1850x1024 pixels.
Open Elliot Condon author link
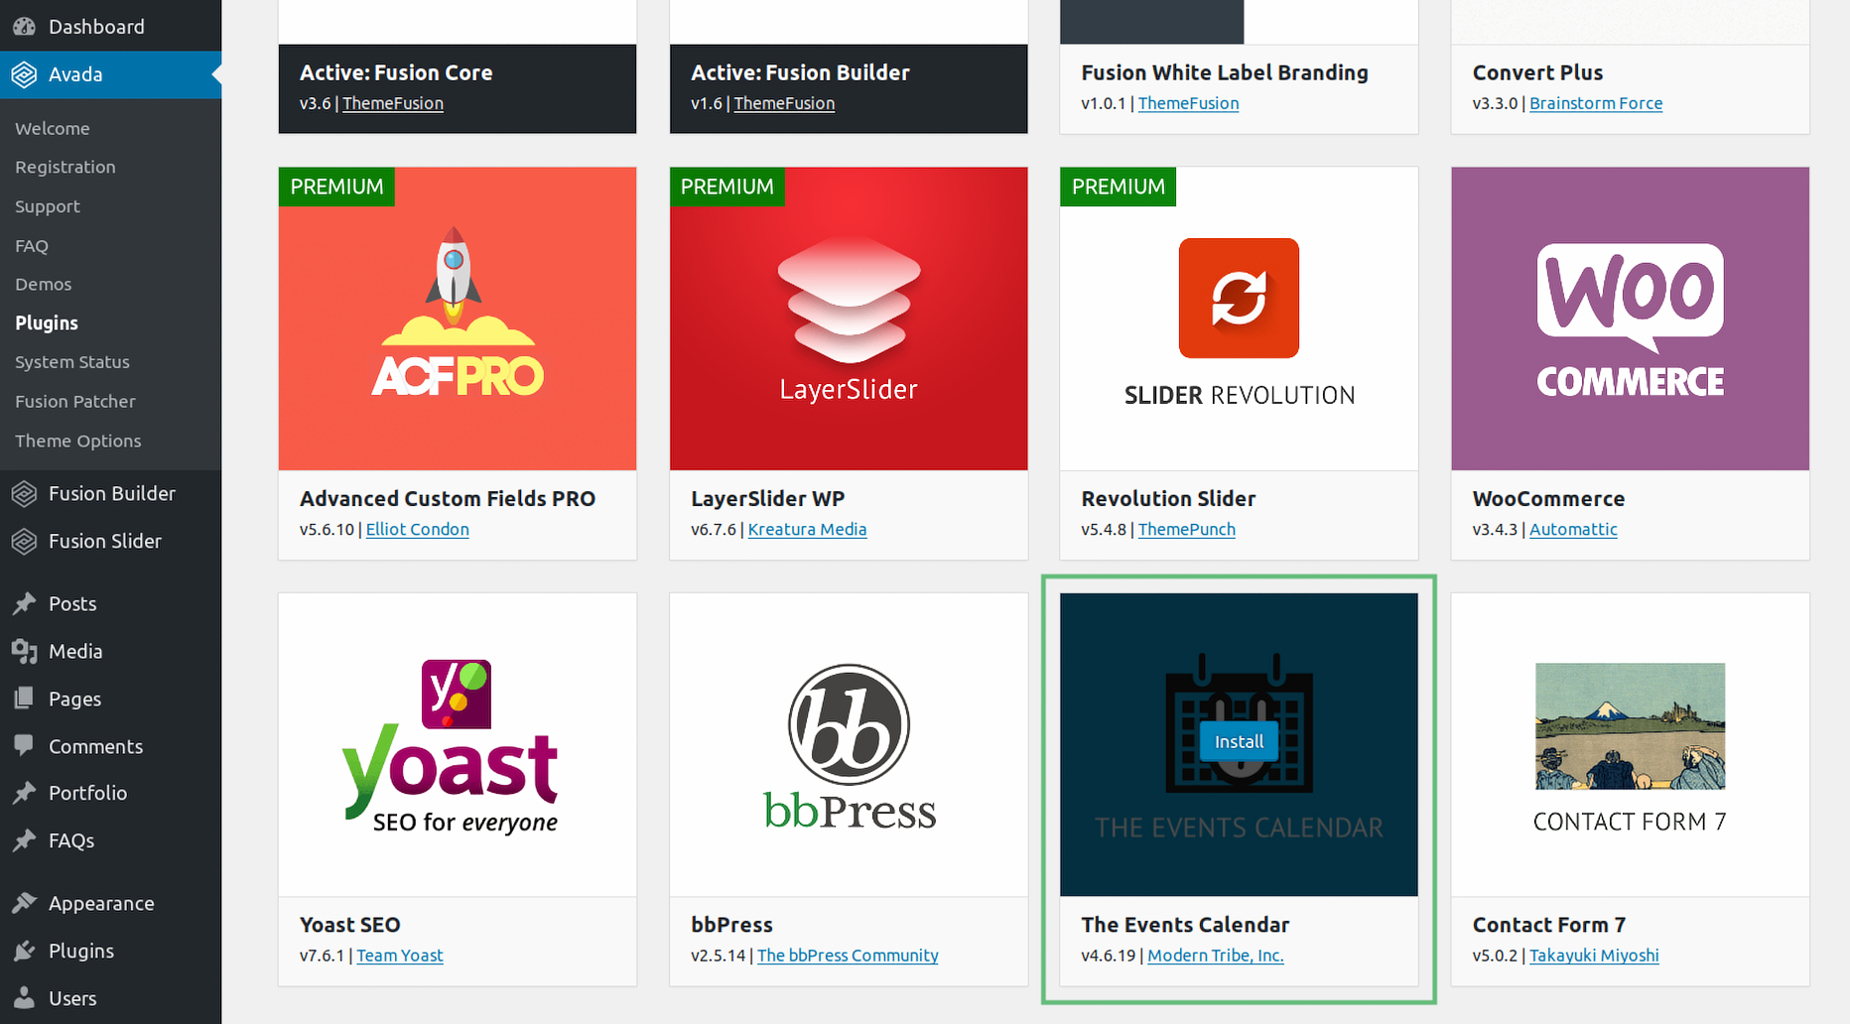(417, 529)
